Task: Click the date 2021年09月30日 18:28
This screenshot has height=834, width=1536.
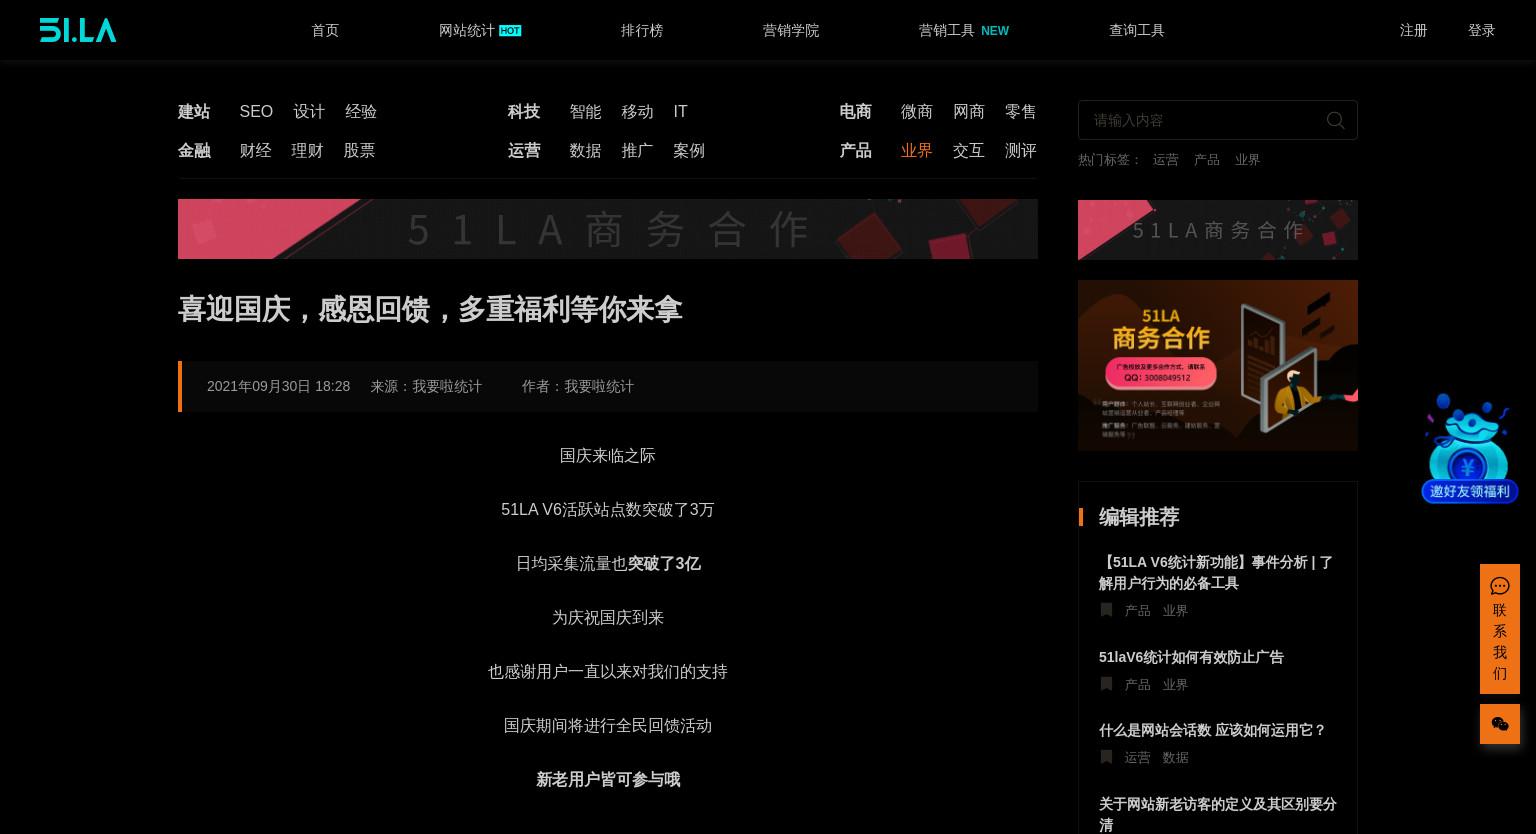Action: [278, 386]
